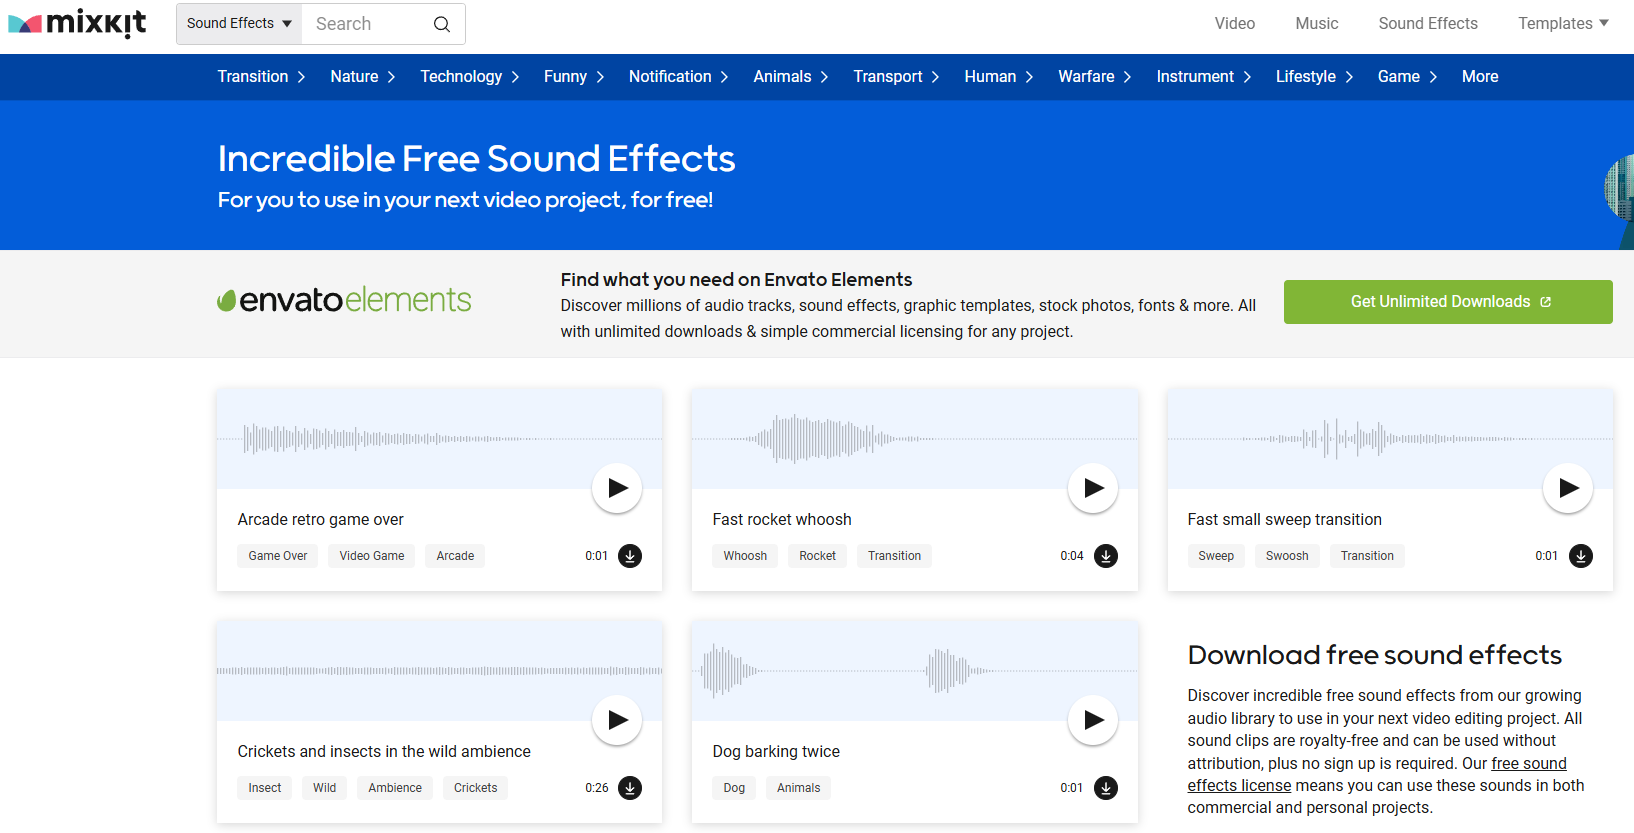Select the Sweep tag

[x=1216, y=556]
